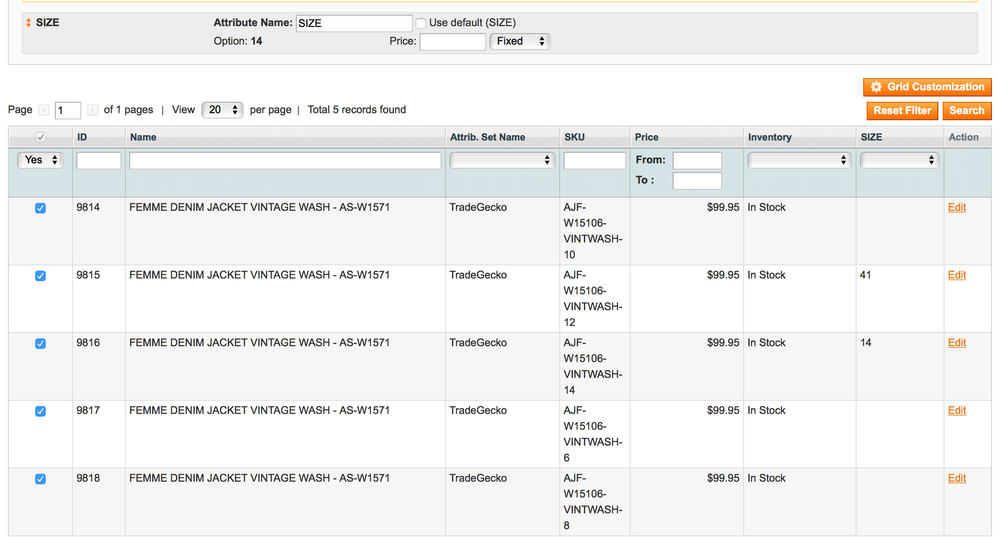Go to next page arrow
This screenshot has height=543, width=999.
[x=93, y=110]
